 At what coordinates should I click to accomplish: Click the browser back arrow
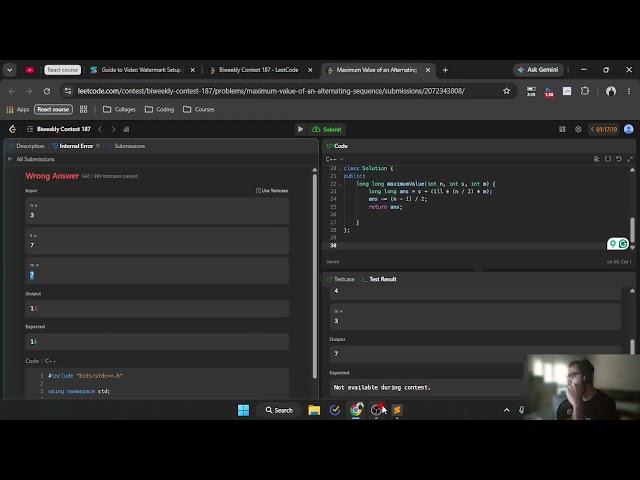[x=11, y=91]
